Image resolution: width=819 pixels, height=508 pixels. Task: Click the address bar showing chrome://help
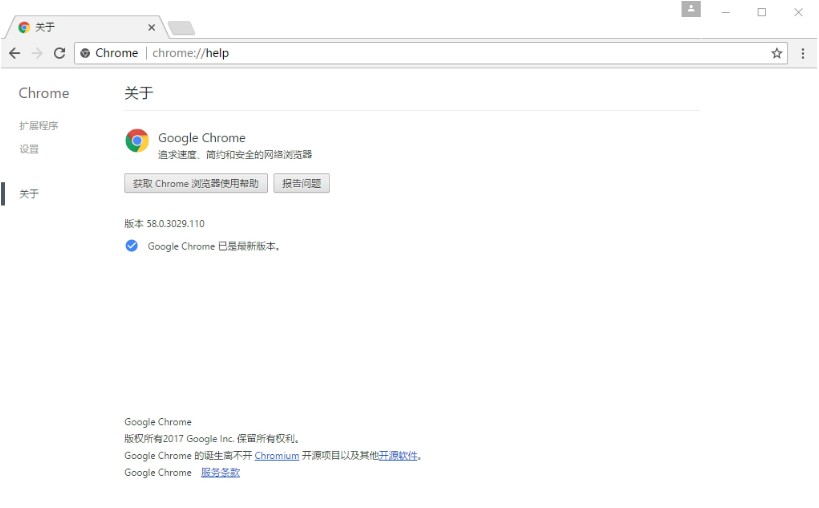431,53
